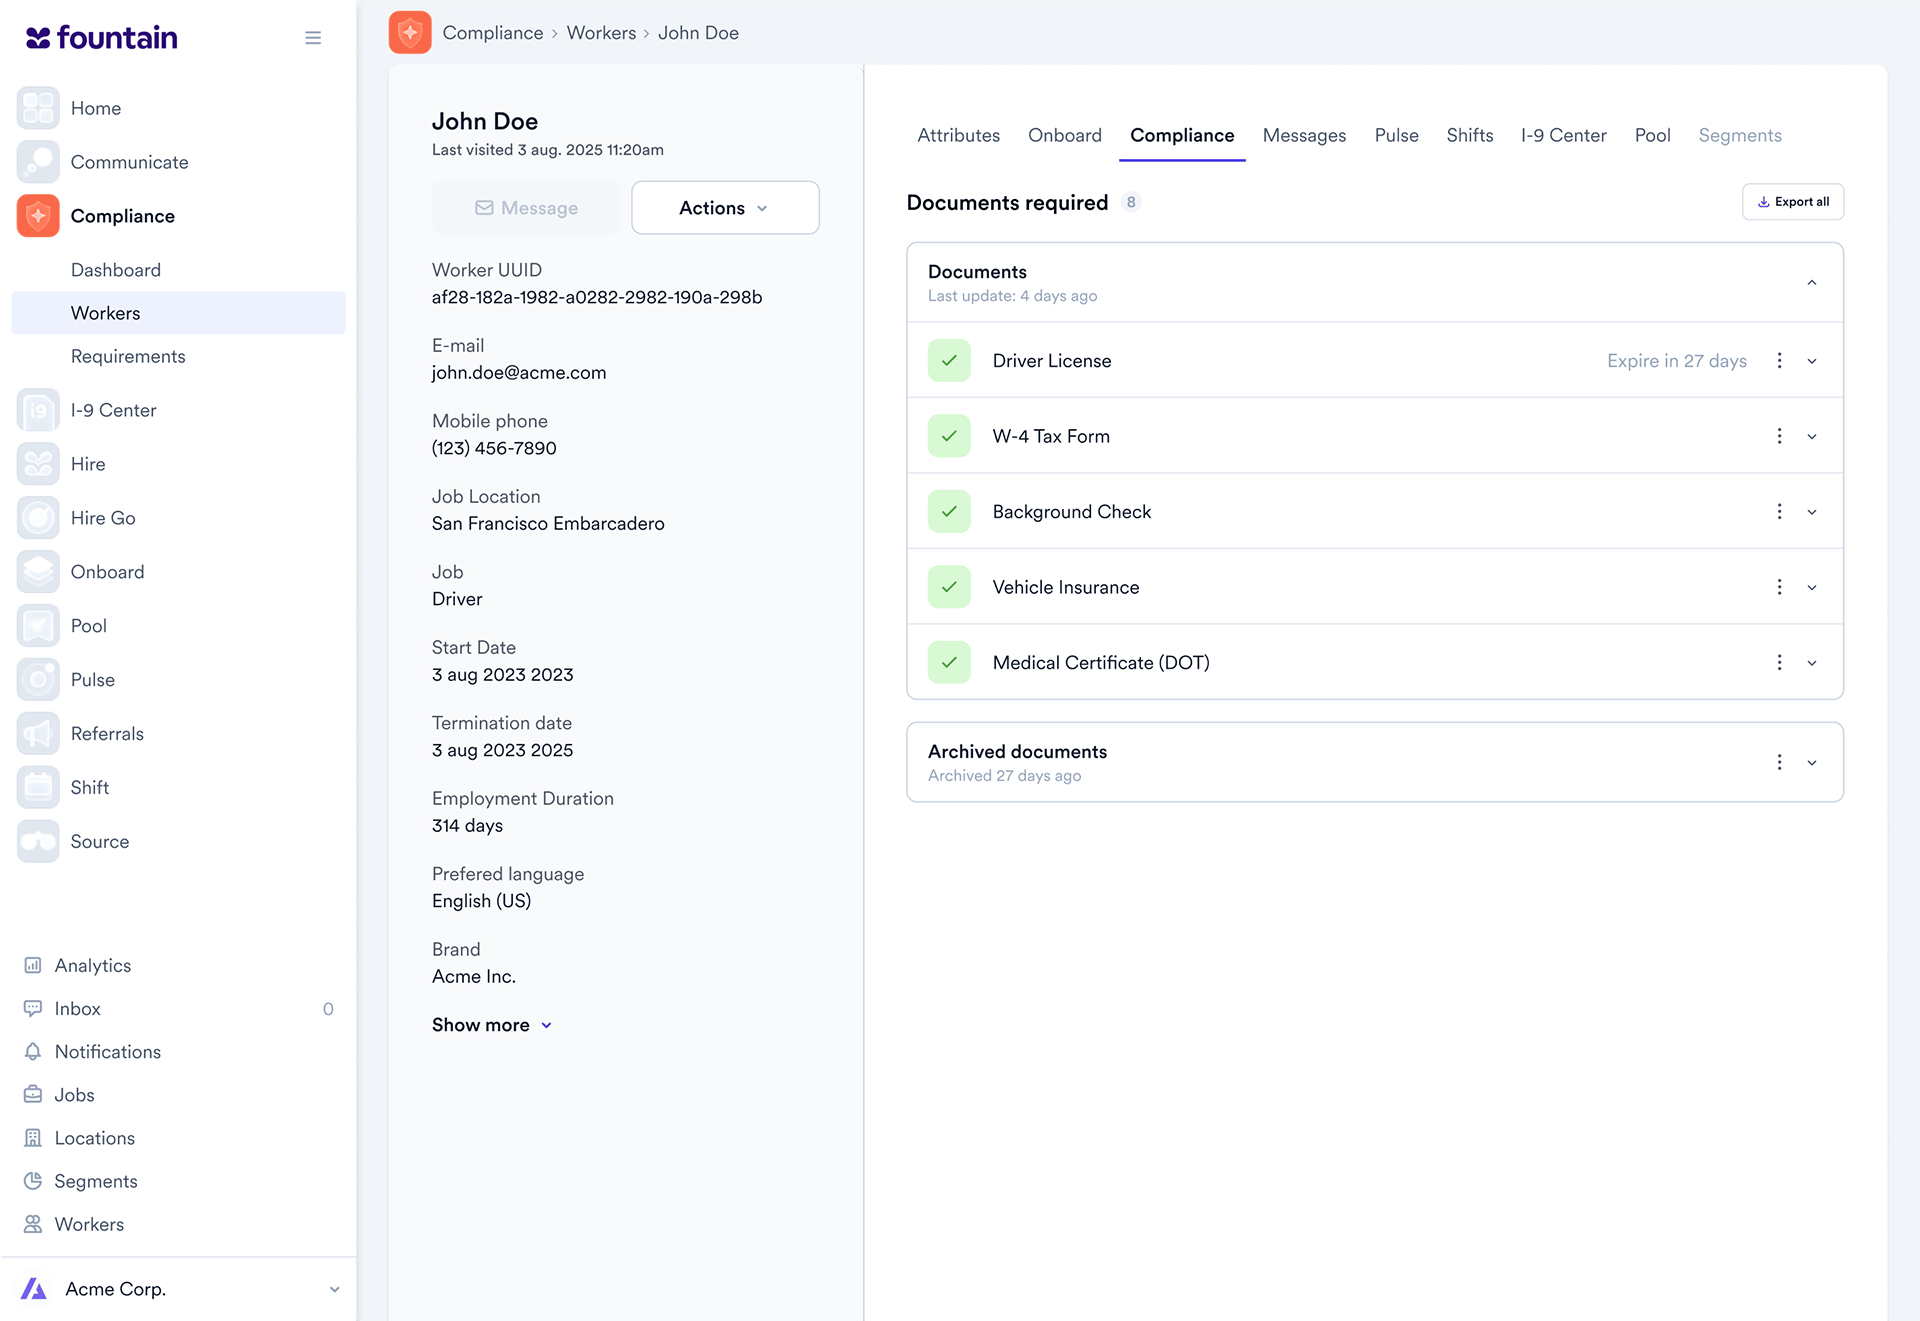The width and height of the screenshot is (1920, 1321).
Task: Click the Notifications bell icon
Action: (33, 1052)
